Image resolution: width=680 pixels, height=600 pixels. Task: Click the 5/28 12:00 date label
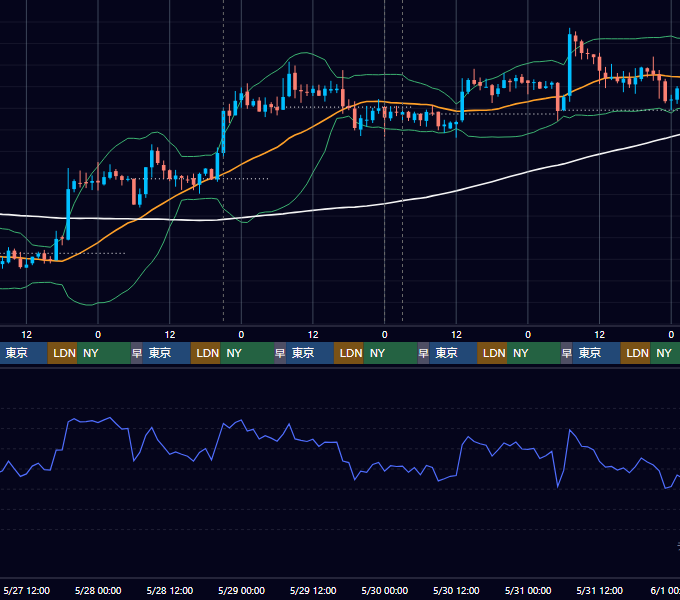[170, 590]
